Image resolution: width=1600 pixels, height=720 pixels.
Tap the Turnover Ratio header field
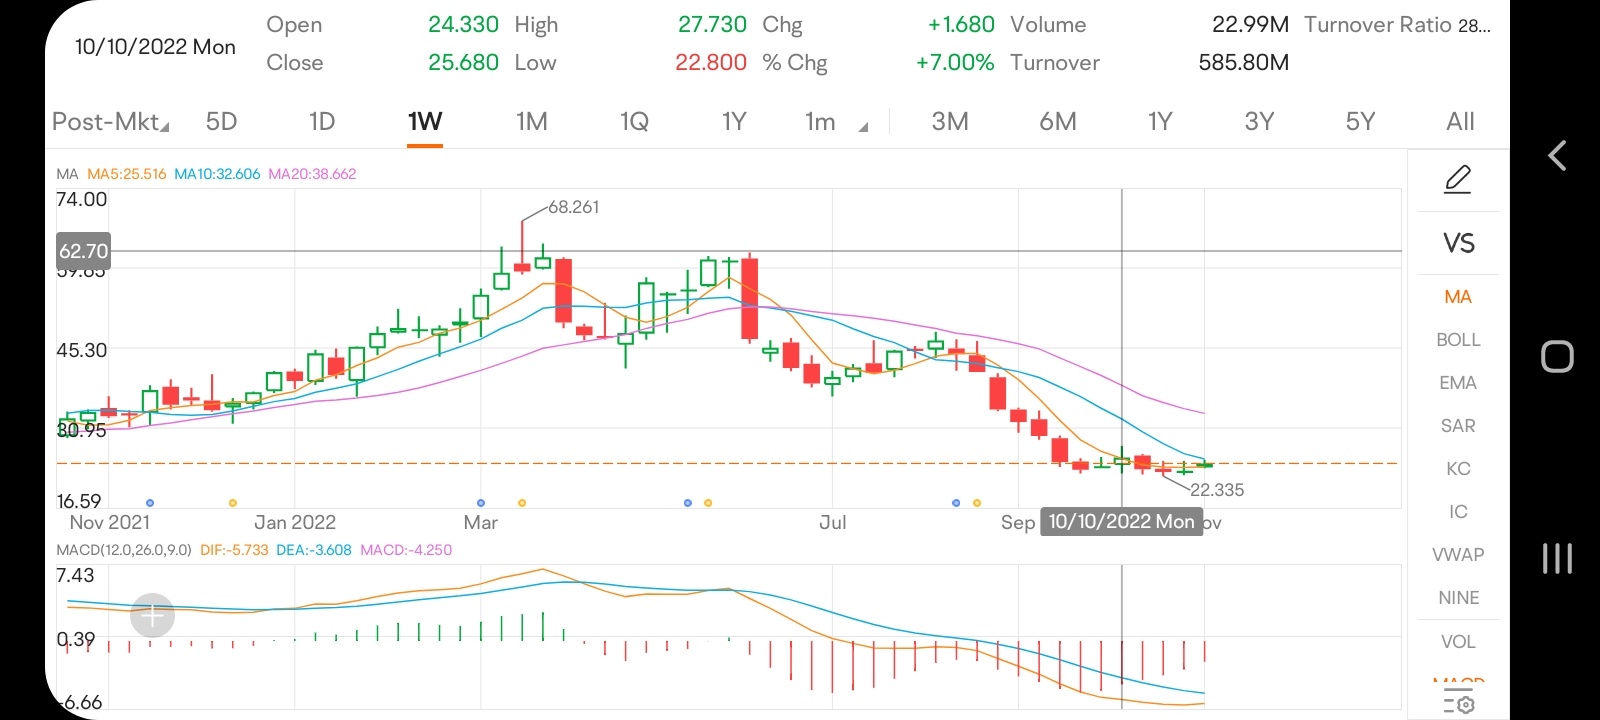(x=1397, y=25)
